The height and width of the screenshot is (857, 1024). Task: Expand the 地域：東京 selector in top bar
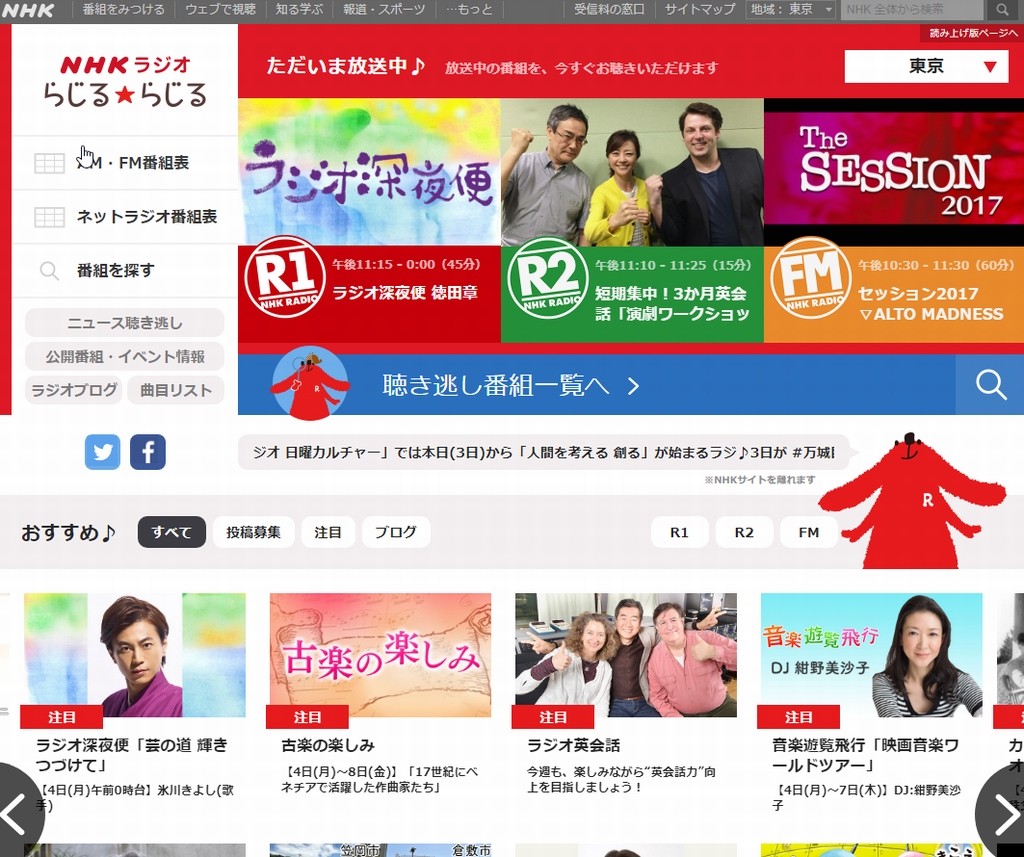coord(791,10)
